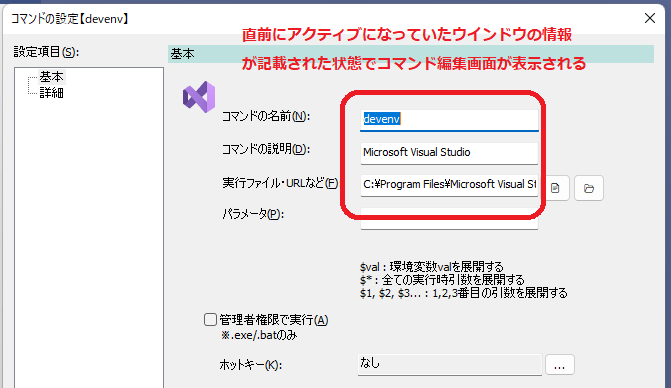Viewport: 671px width, 388px height.
Task: Click the 実行ファイル・URLなど(F) label
Action: pos(280,183)
